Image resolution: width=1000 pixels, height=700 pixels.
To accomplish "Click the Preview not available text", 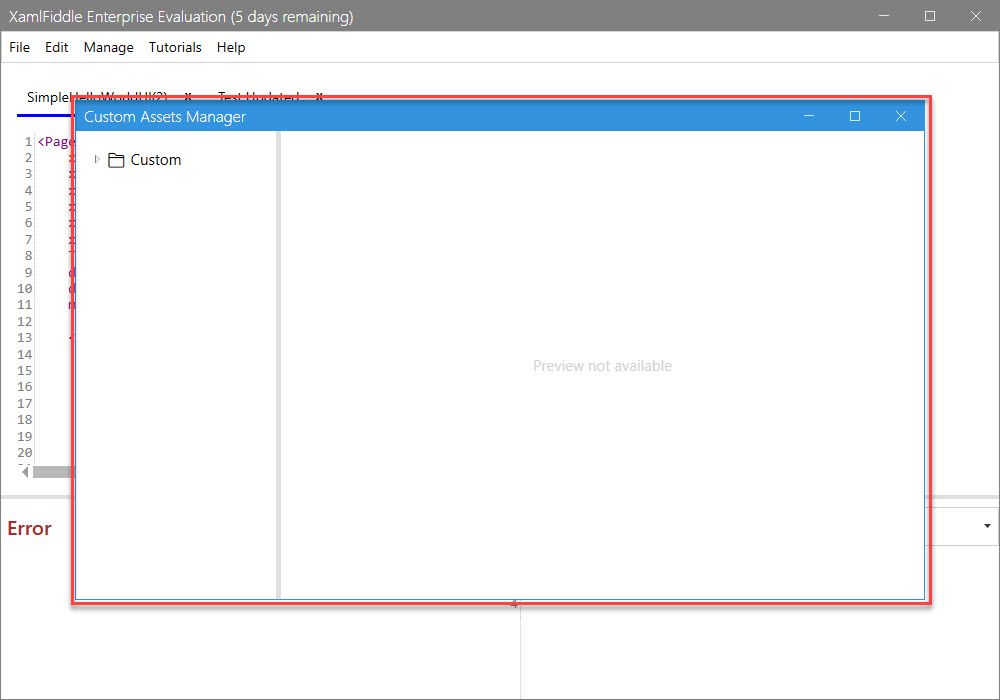I will (x=602, y=366).
